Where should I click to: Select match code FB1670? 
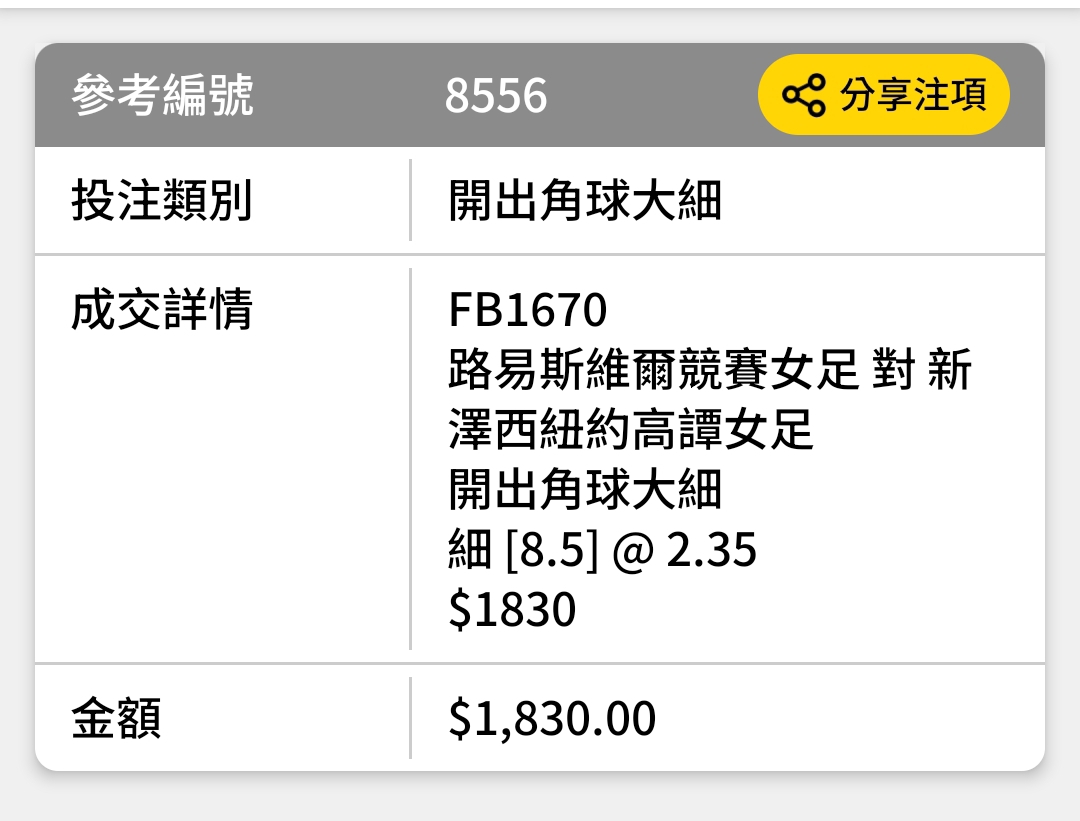pos(528,309)
